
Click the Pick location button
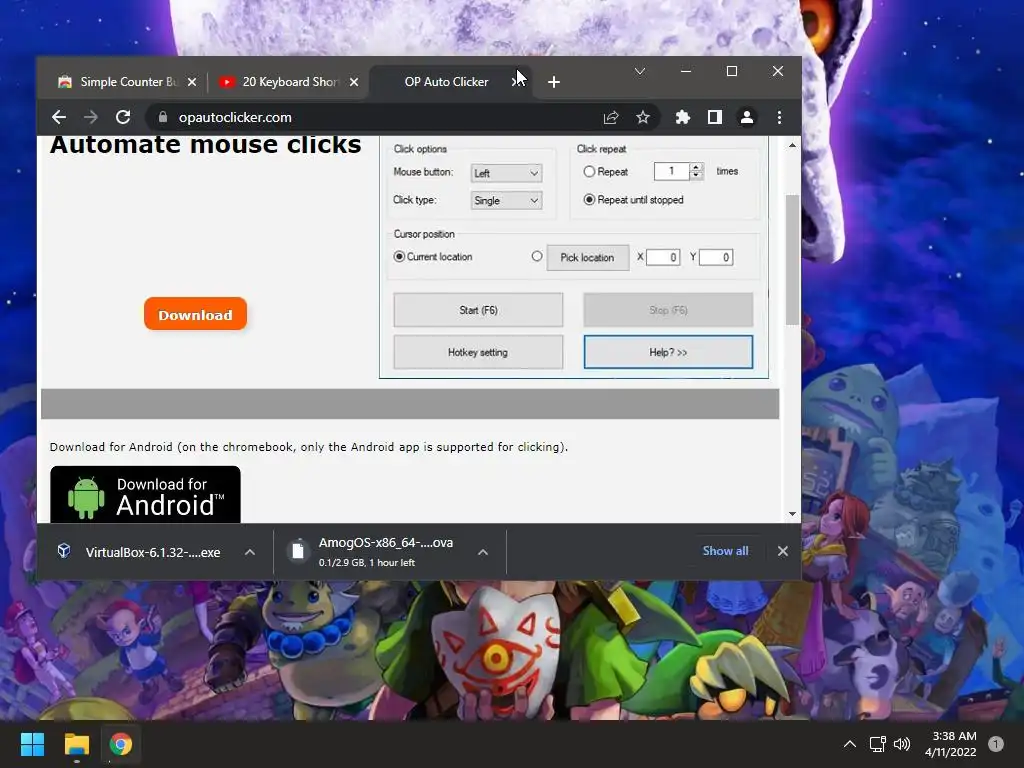[588, 257]
